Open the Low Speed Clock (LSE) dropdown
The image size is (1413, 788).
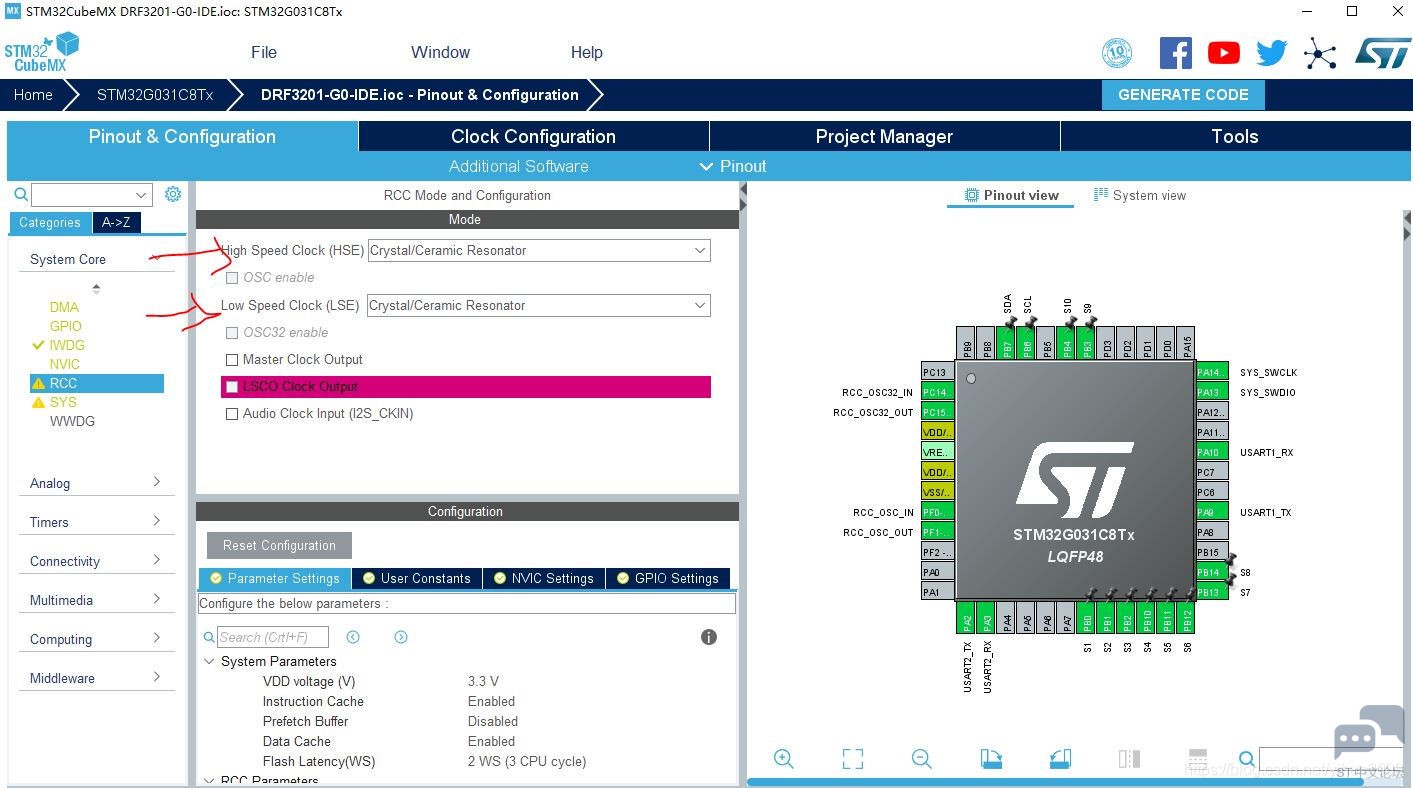pos(539,305)
